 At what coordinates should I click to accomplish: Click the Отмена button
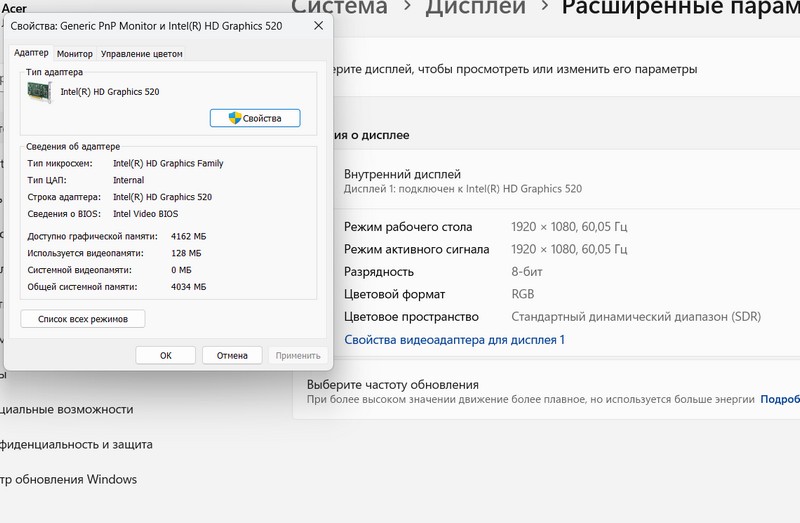pos(232,355)
